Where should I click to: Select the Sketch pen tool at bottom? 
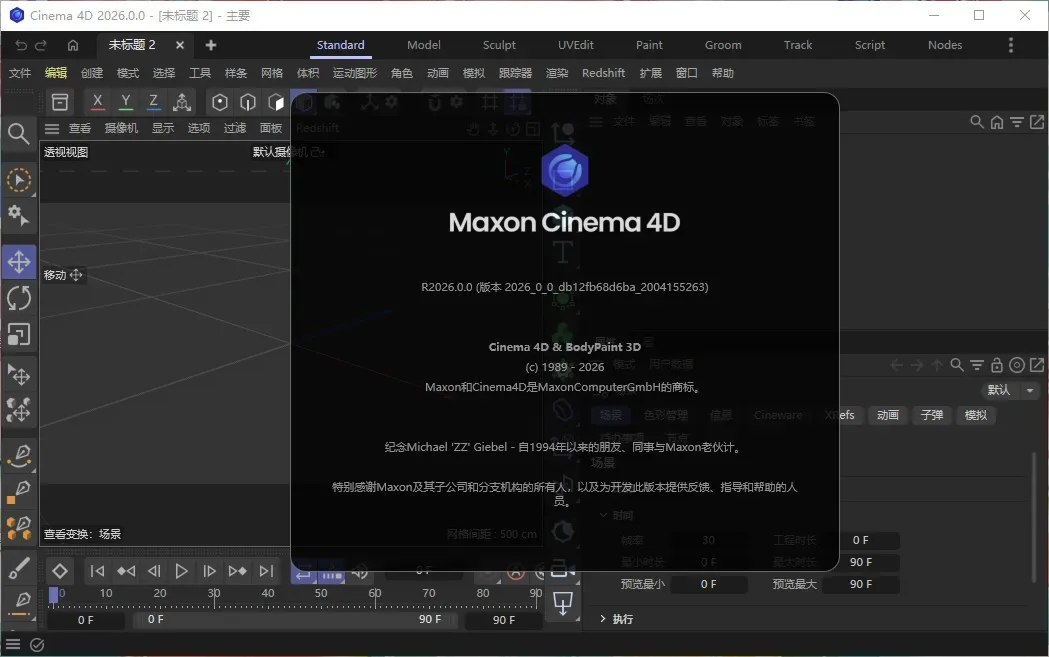(x=20, y=603)
